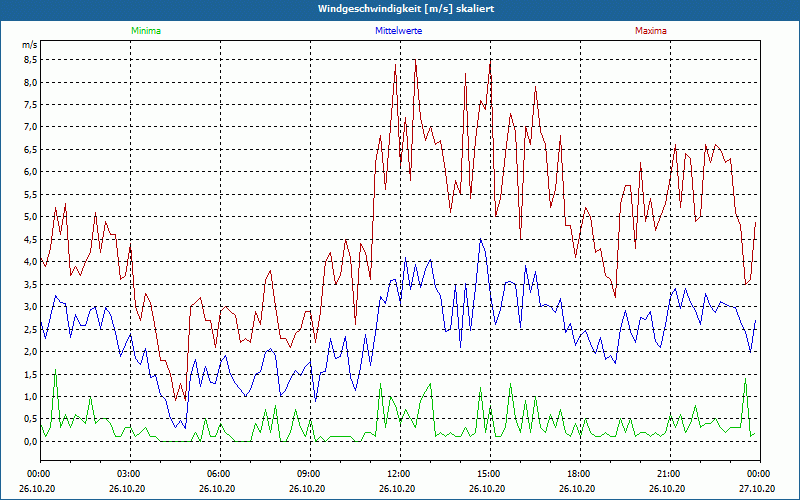Select the 0,0 y-axis value
This screenshot has height=500, width=800.
[29, 442]
